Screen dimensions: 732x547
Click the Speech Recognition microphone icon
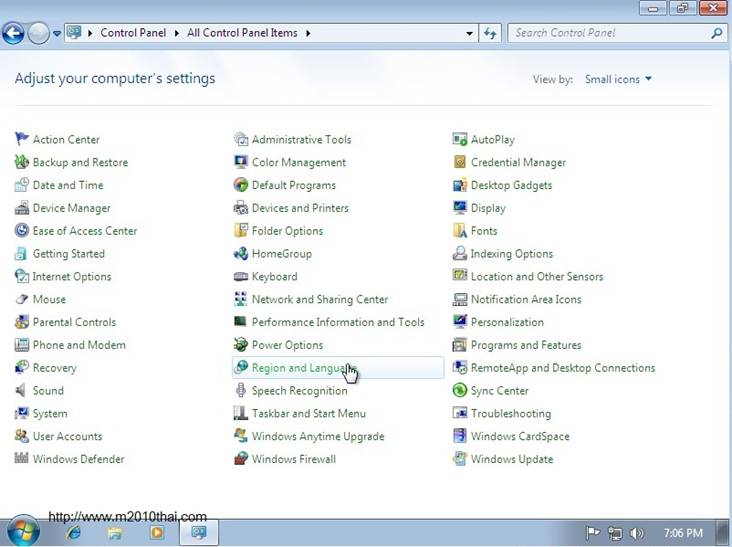point(240,390)
